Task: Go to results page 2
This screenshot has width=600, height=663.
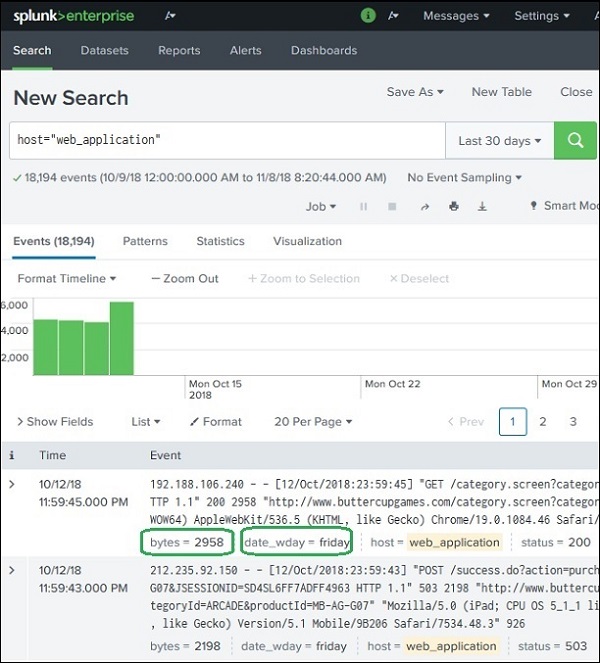Action: (543, 422)
